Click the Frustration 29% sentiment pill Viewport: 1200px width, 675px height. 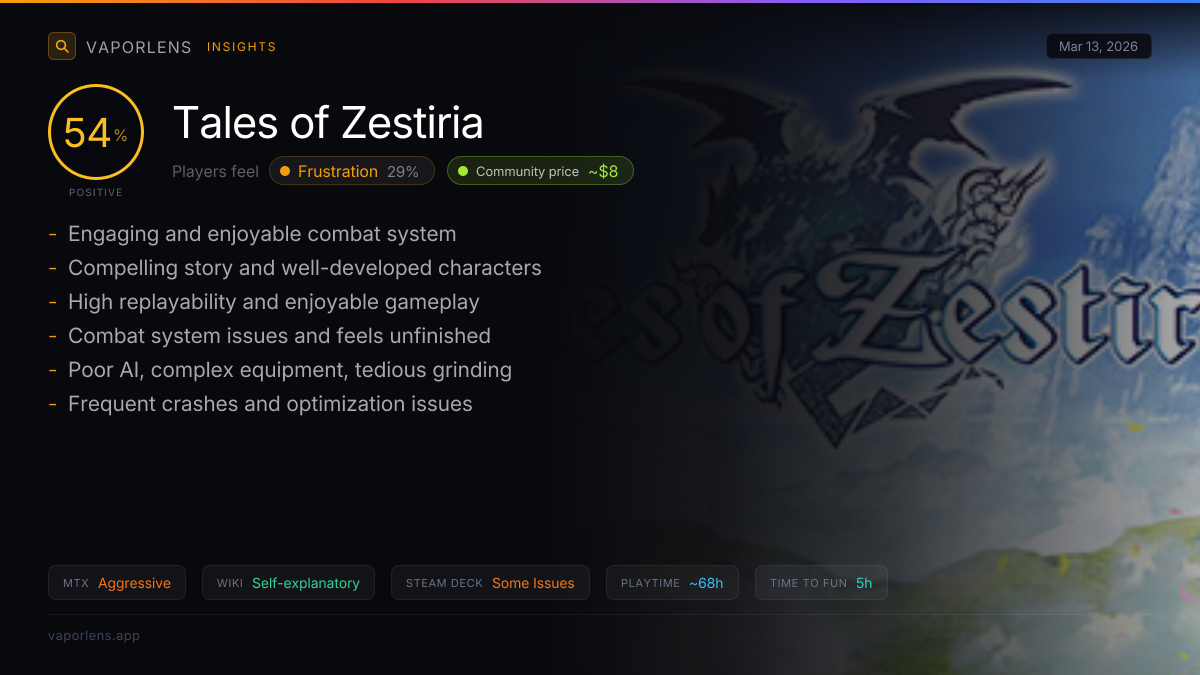(351, 171)
